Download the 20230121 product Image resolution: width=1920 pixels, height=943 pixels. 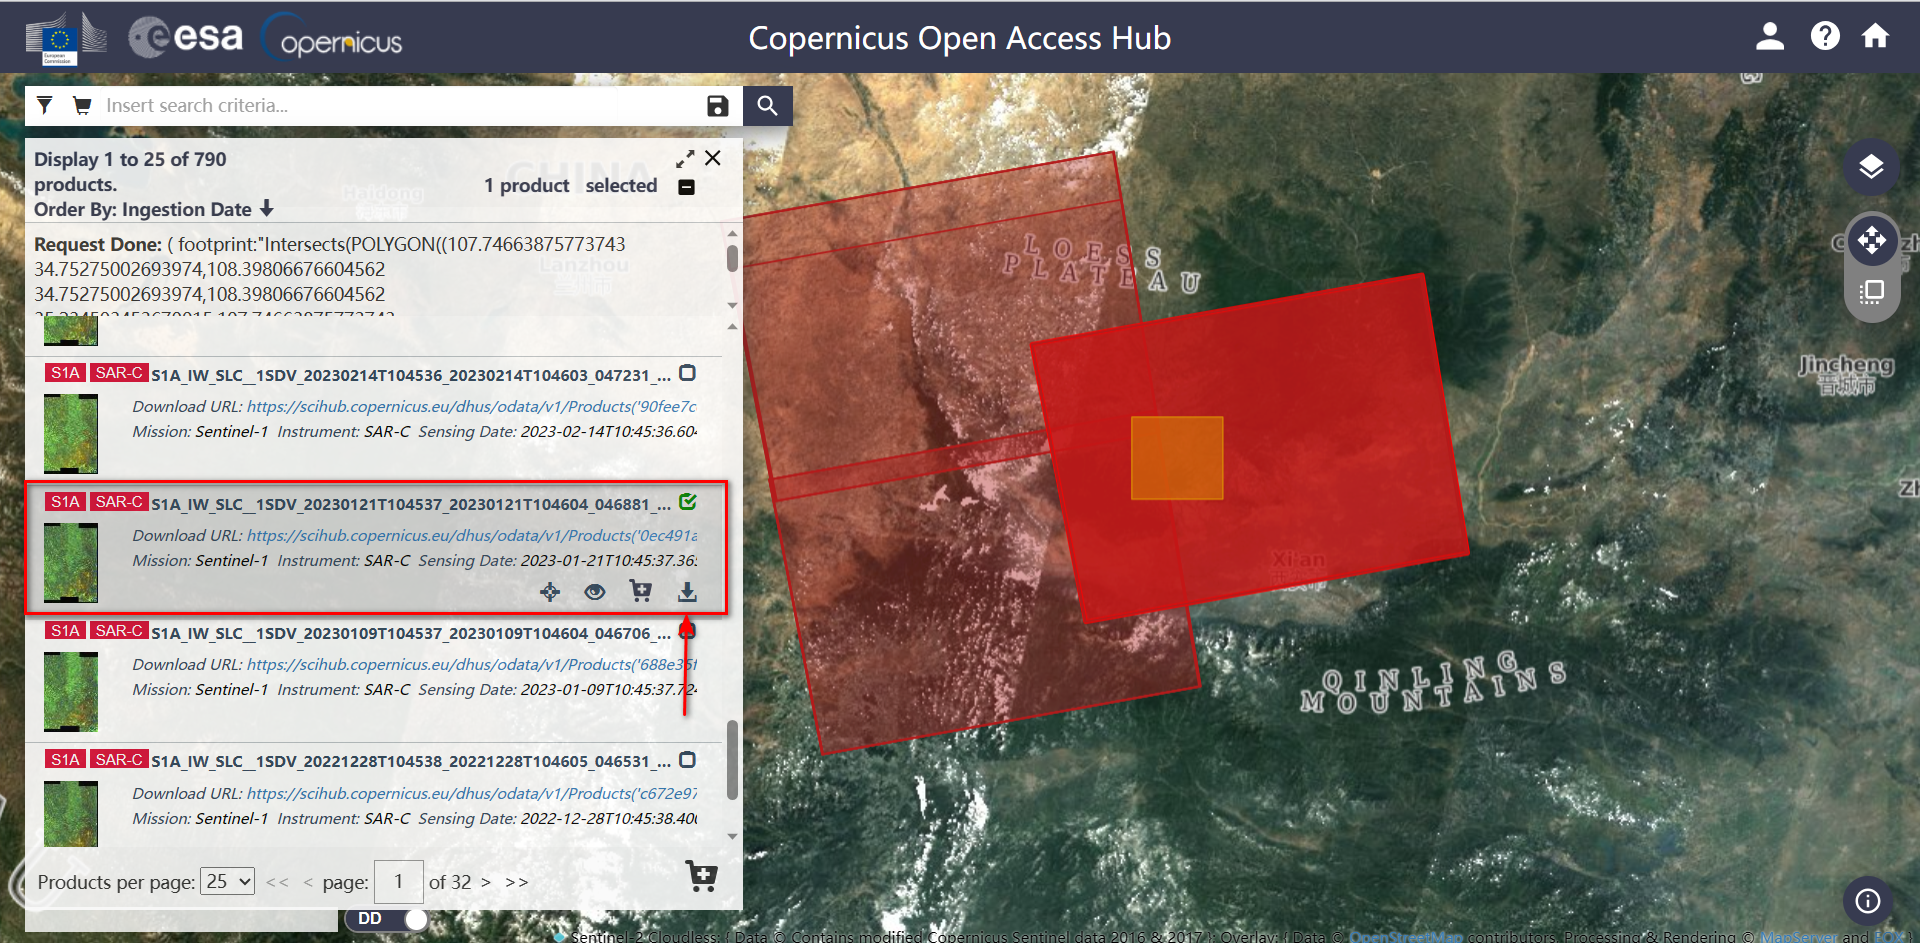click(x=687, y=592)
